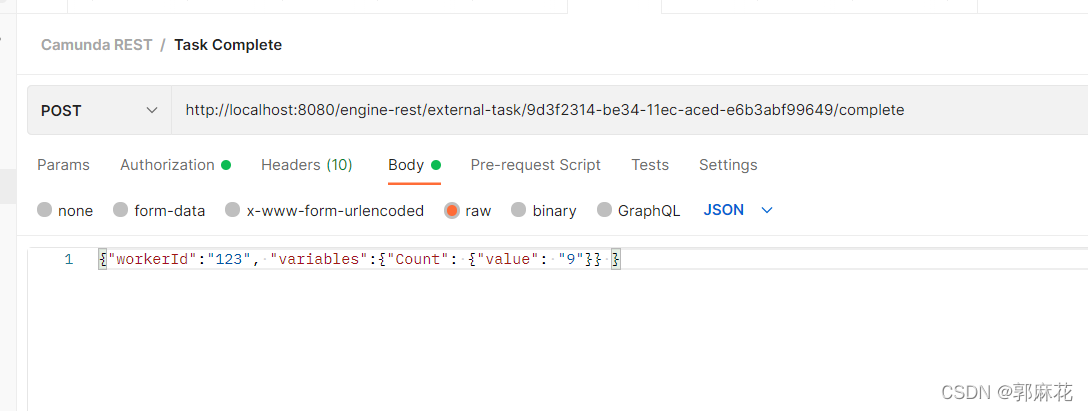Viewport: 1088px width, 411px height.
Task: Switch to the Tests tab
Action: coord(650,165)
